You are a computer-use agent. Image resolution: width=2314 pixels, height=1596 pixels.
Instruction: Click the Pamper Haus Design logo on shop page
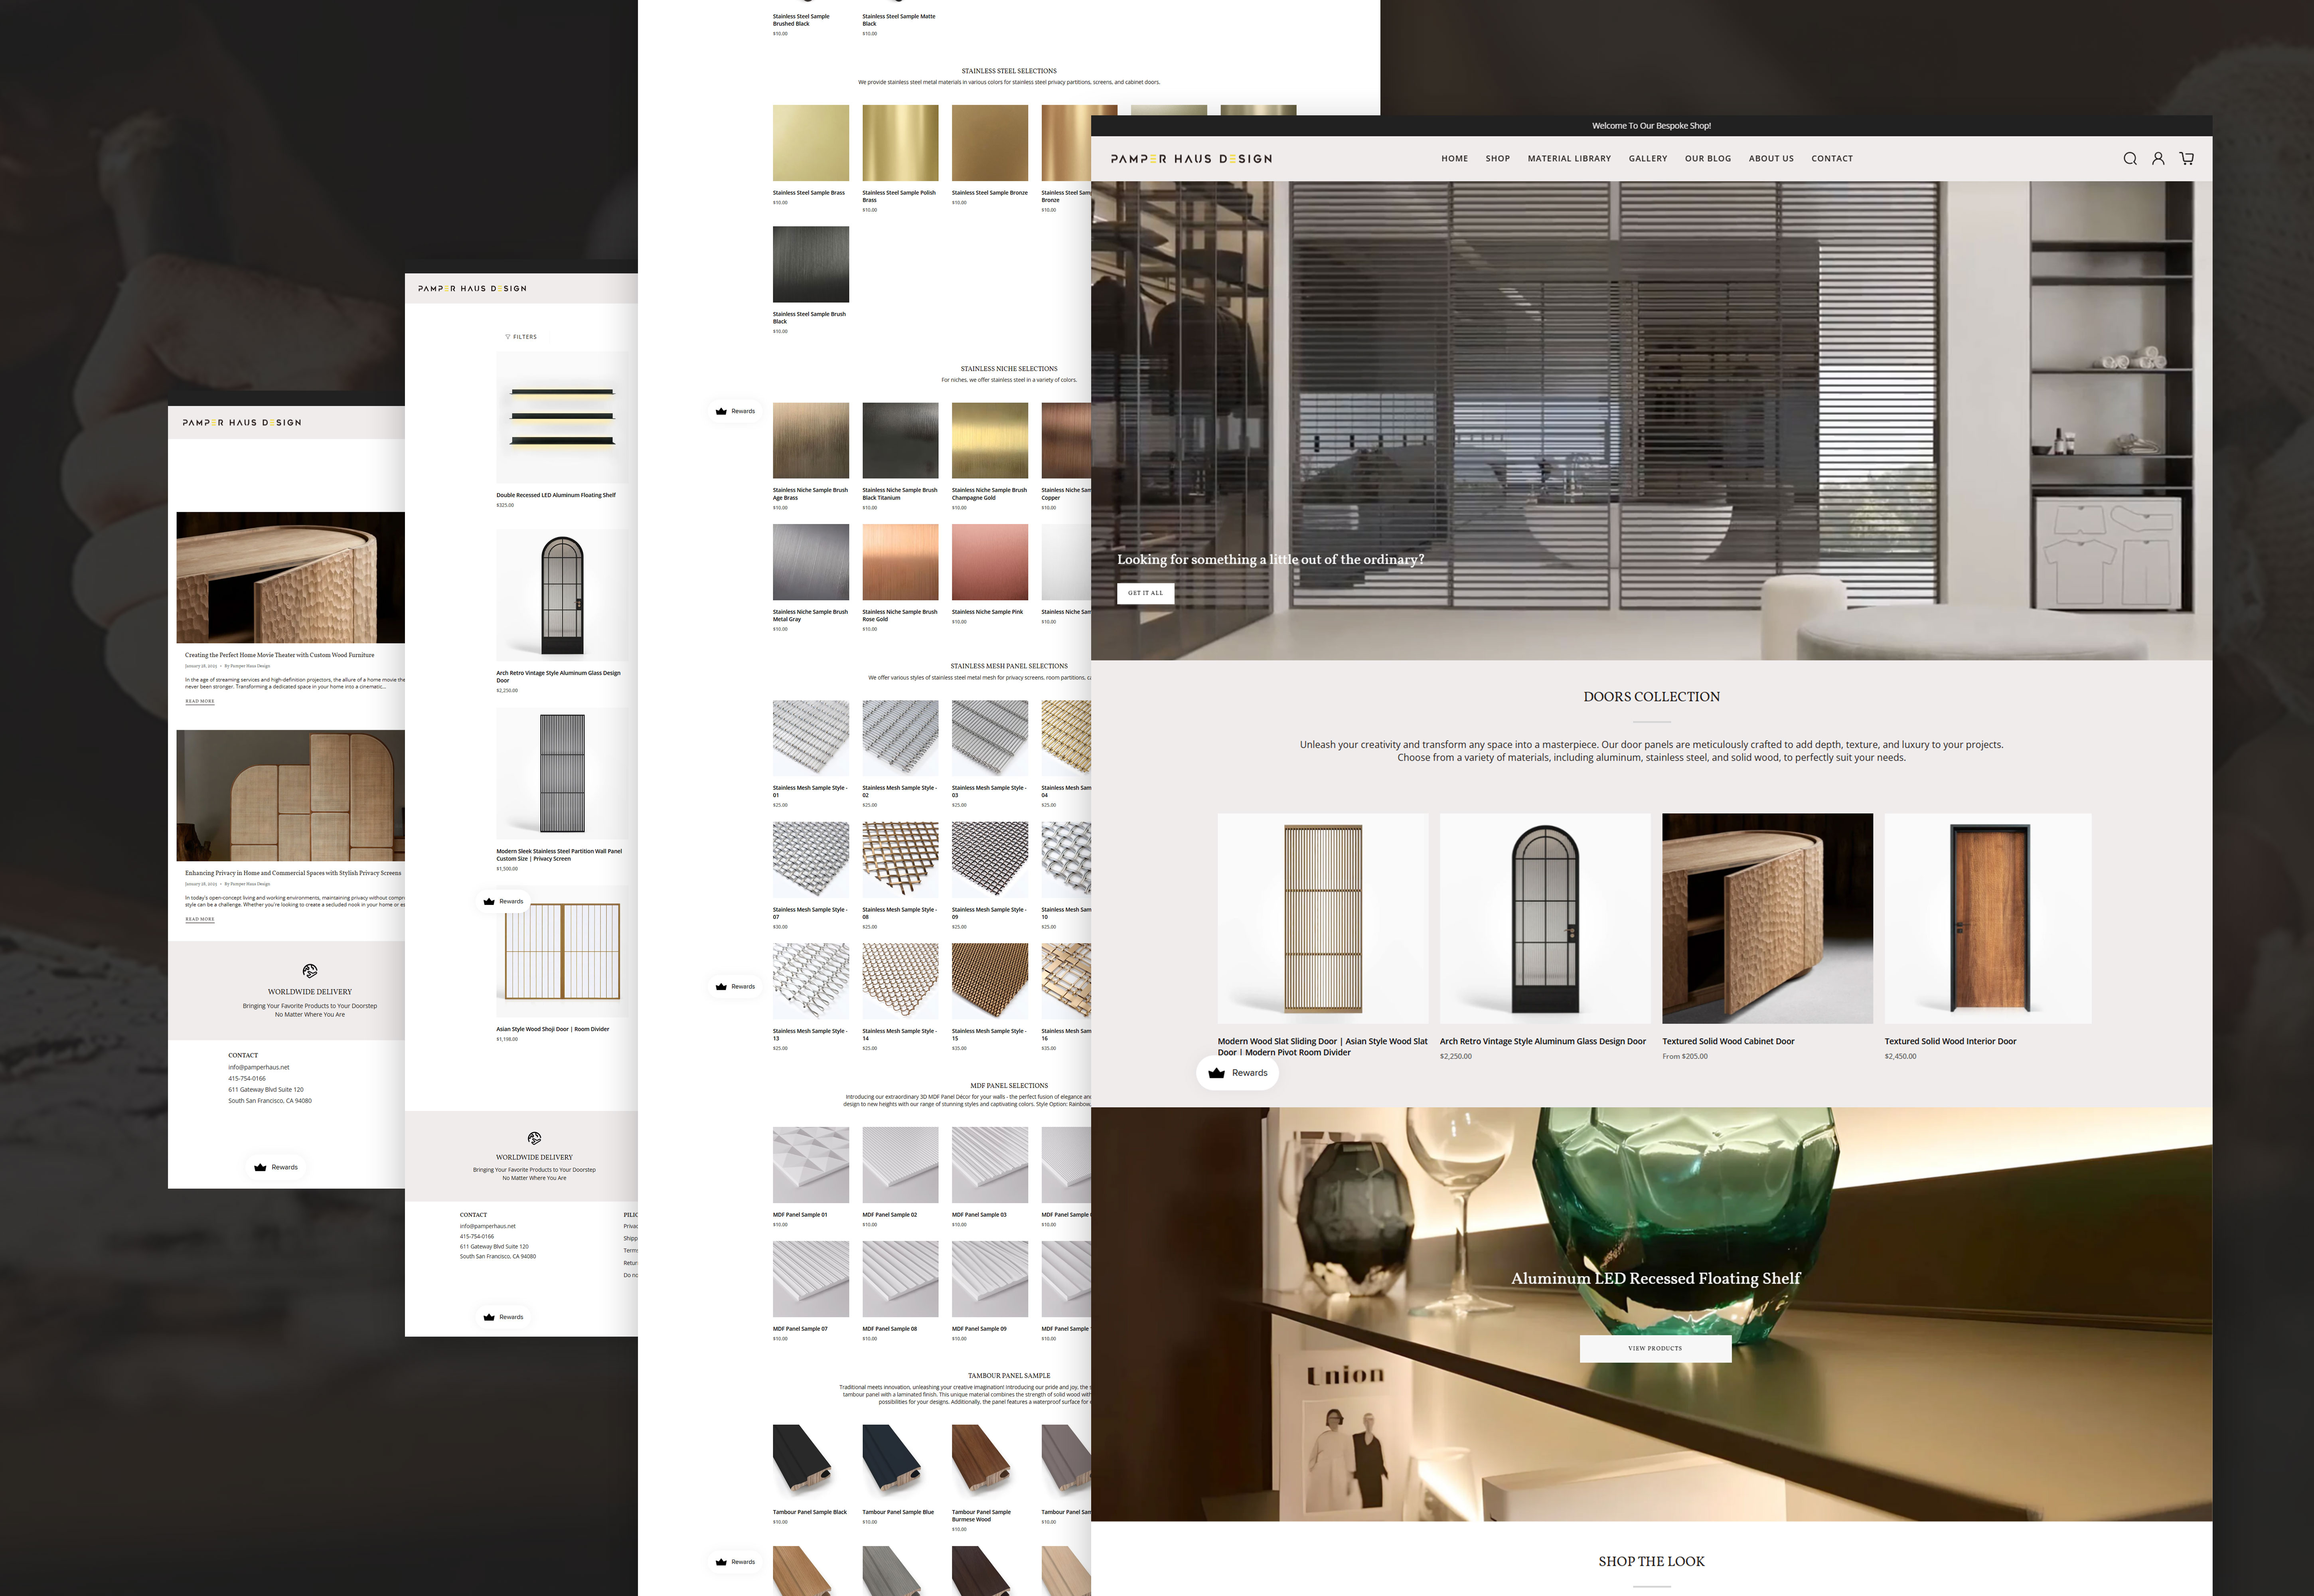(x=472, y=289)
